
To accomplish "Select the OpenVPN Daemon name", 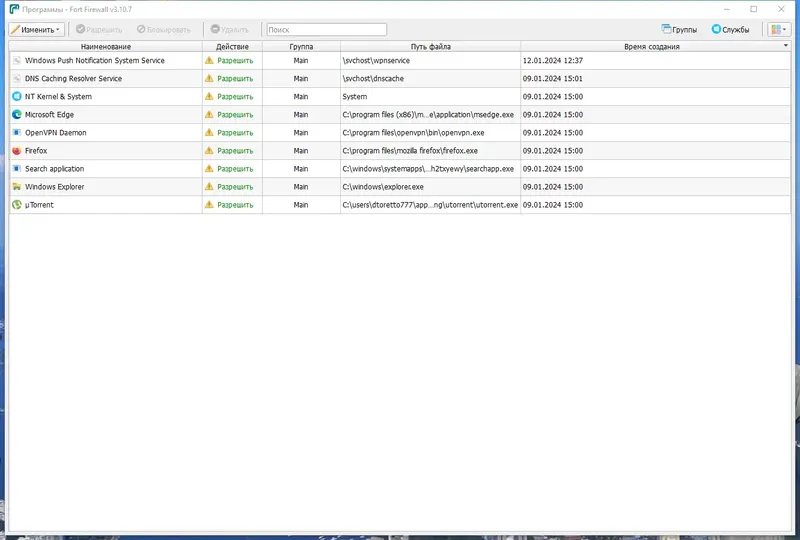I will point(56,133).
